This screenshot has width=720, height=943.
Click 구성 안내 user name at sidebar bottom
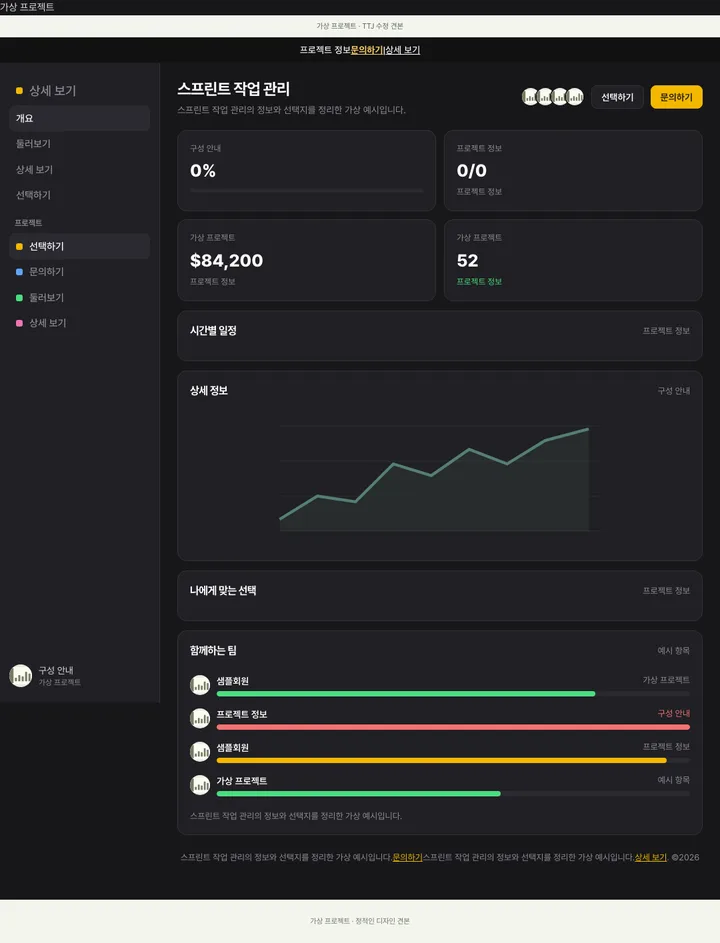(x=56, y=670)
